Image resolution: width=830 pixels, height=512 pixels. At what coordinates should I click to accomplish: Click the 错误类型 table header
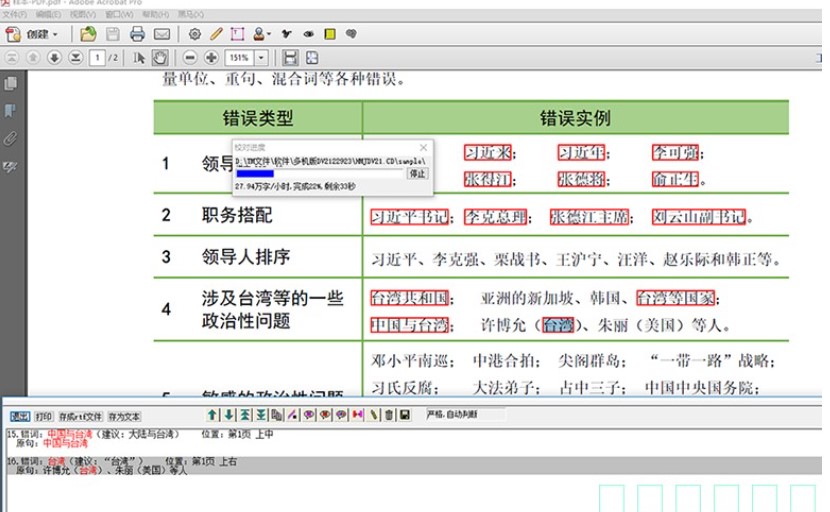click(258, 118)
